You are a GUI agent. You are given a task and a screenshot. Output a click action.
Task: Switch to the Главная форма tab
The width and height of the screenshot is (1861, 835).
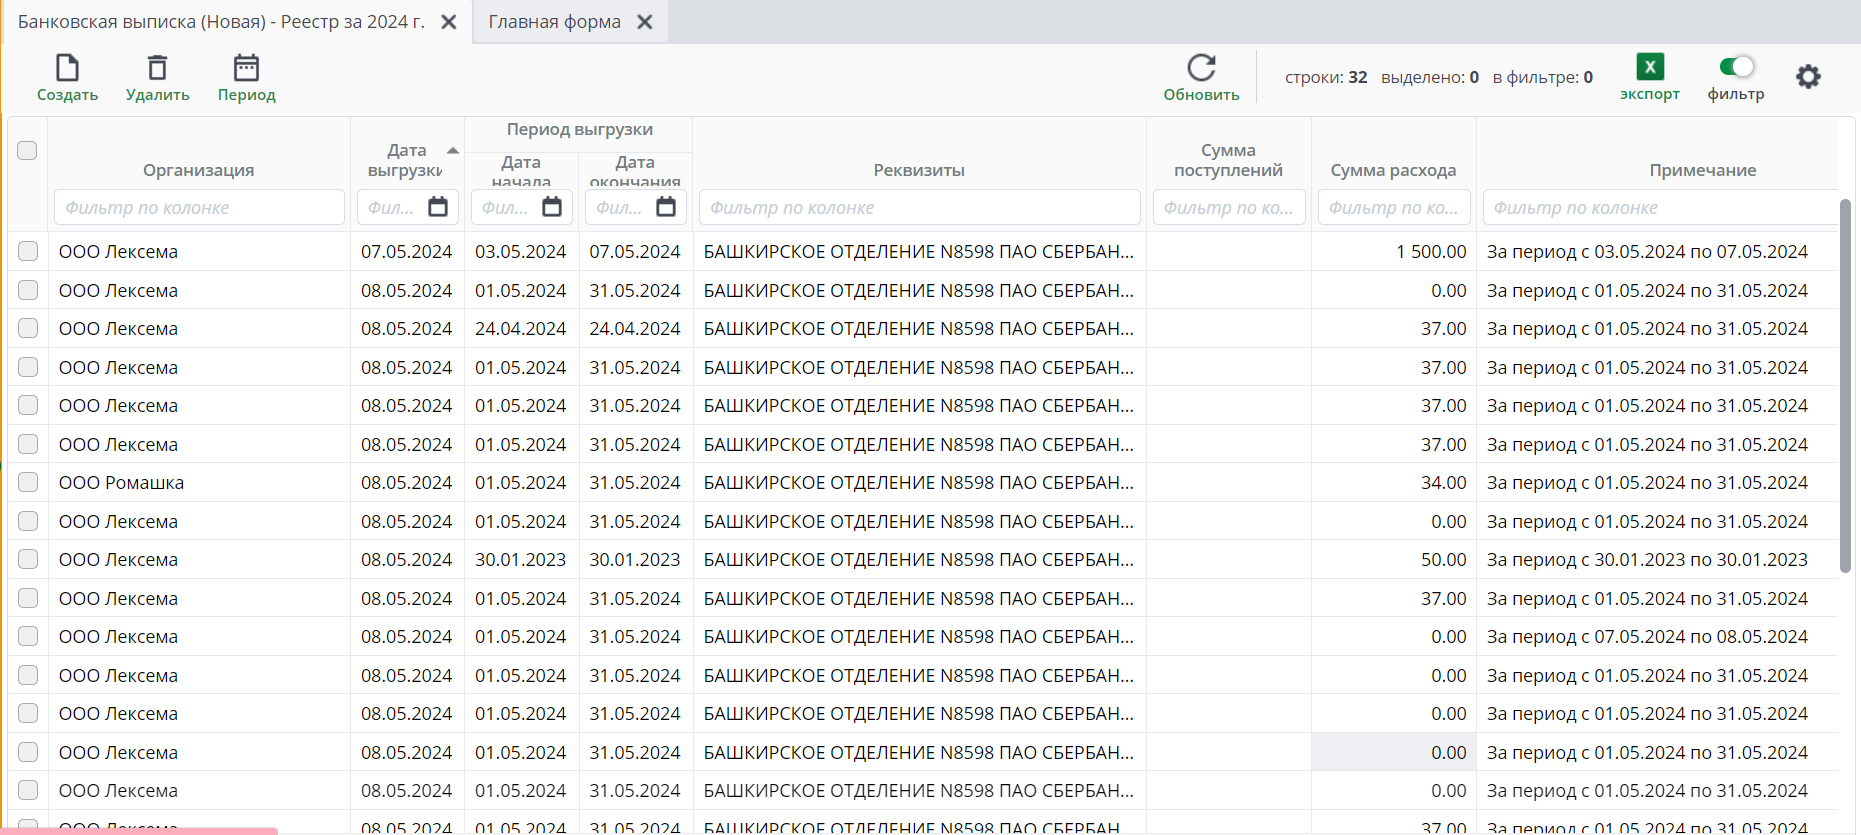554,22
